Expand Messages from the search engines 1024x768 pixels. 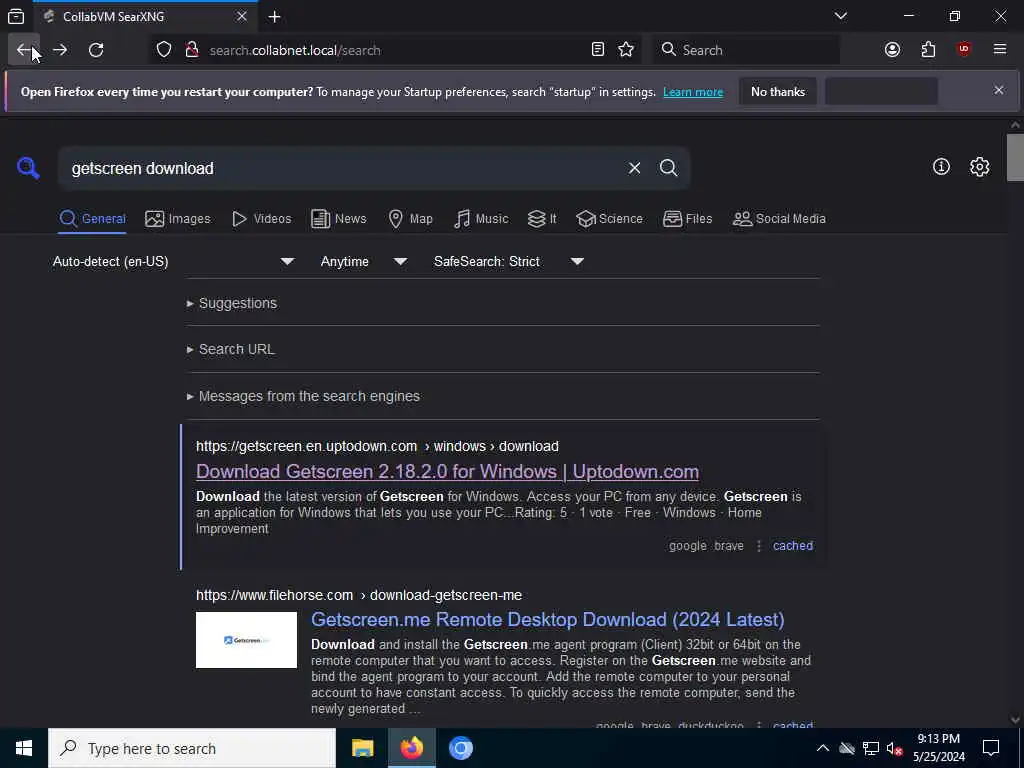(x=303, y=396)
